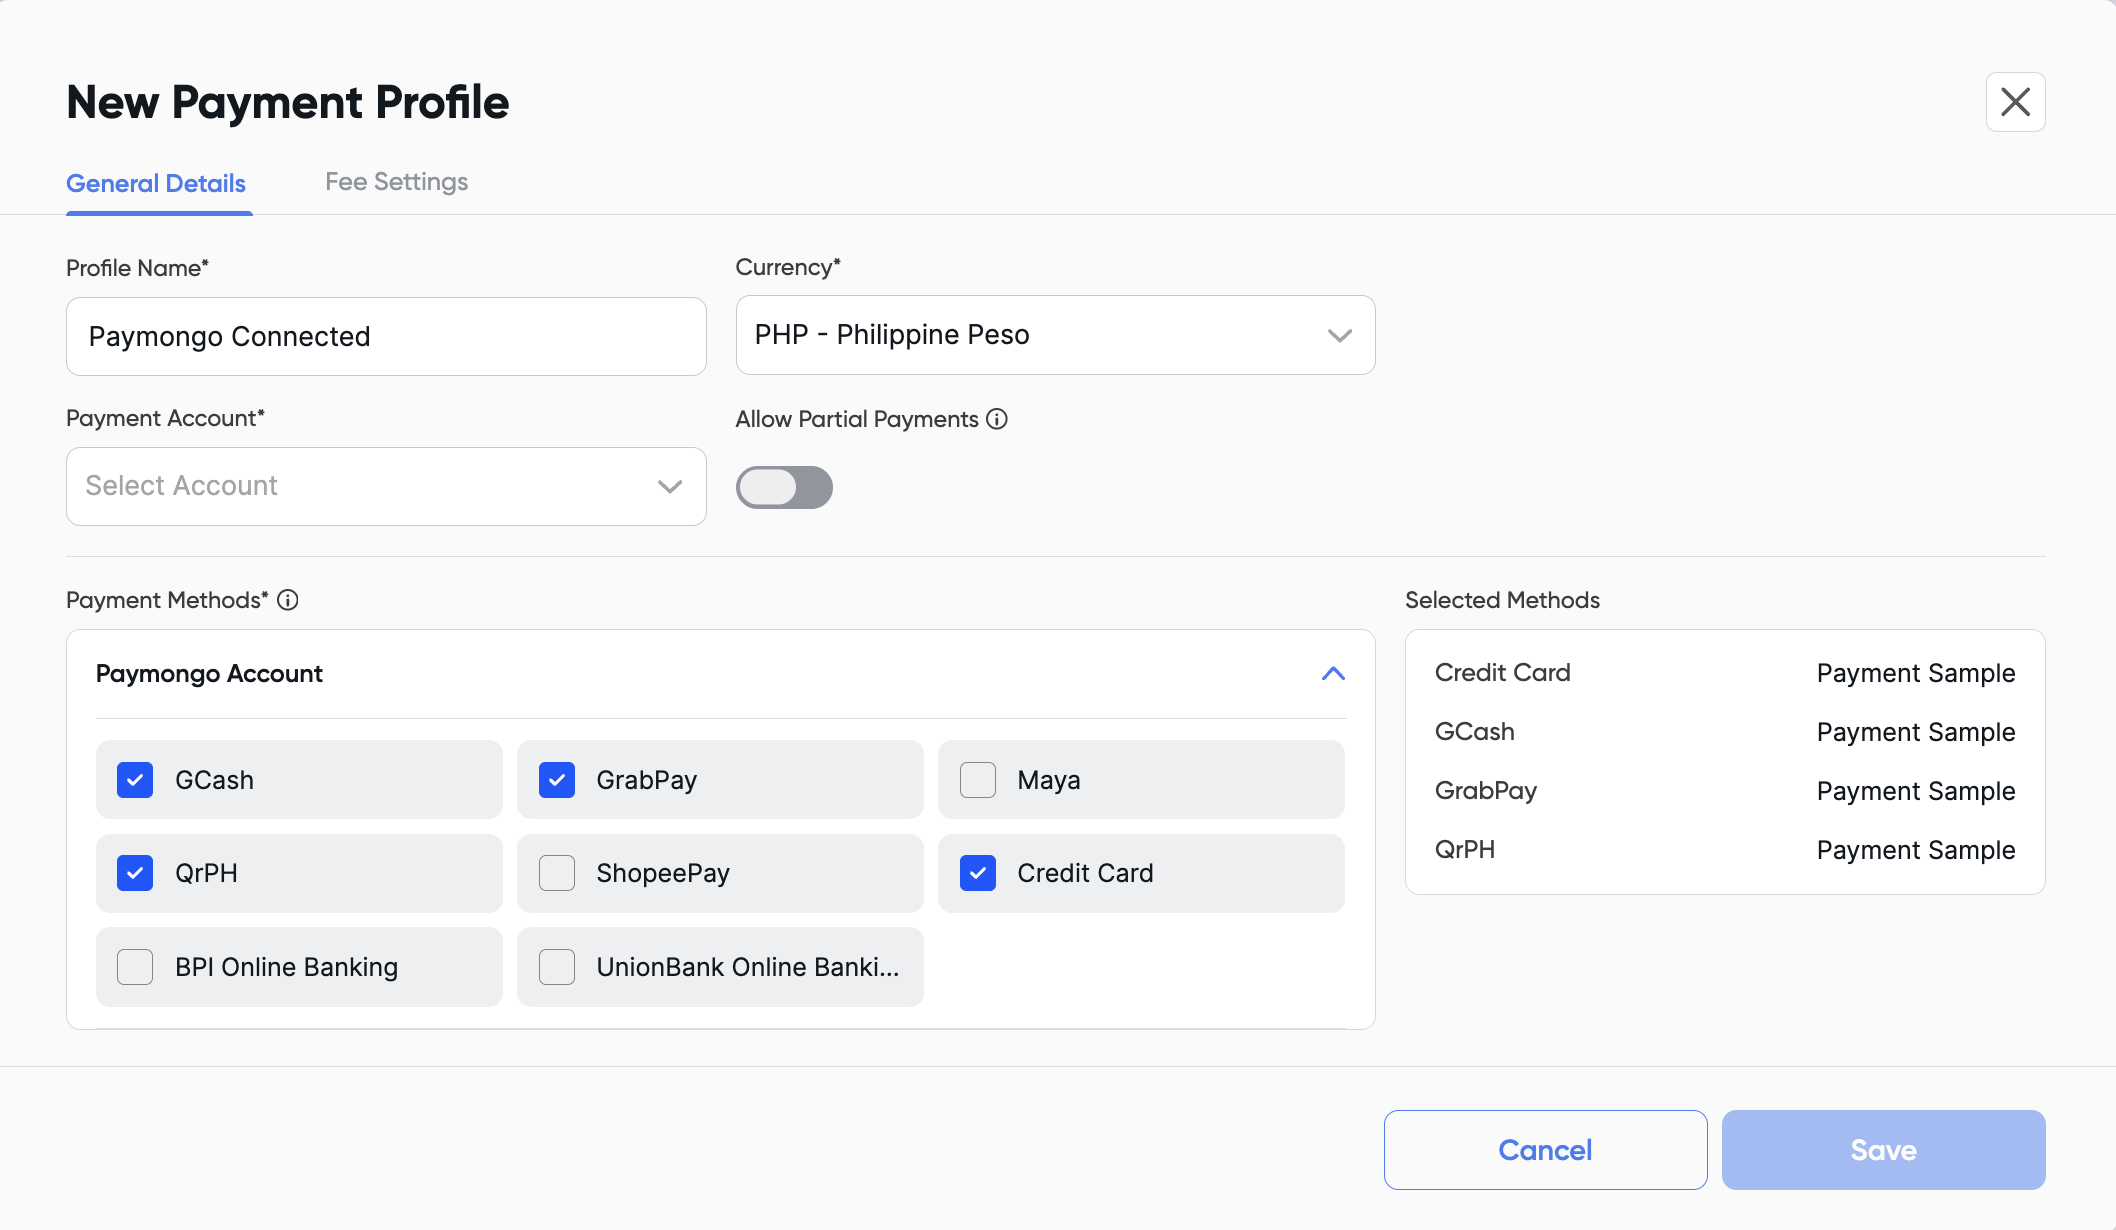Screen dimensions: 2116x1230
Task: Click the Payment Methods info icon
Action: [x=288, y=600]
